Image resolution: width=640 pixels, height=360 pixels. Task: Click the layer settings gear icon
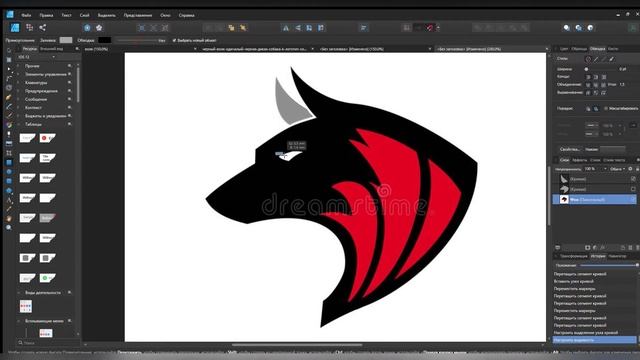coord(630,169)
